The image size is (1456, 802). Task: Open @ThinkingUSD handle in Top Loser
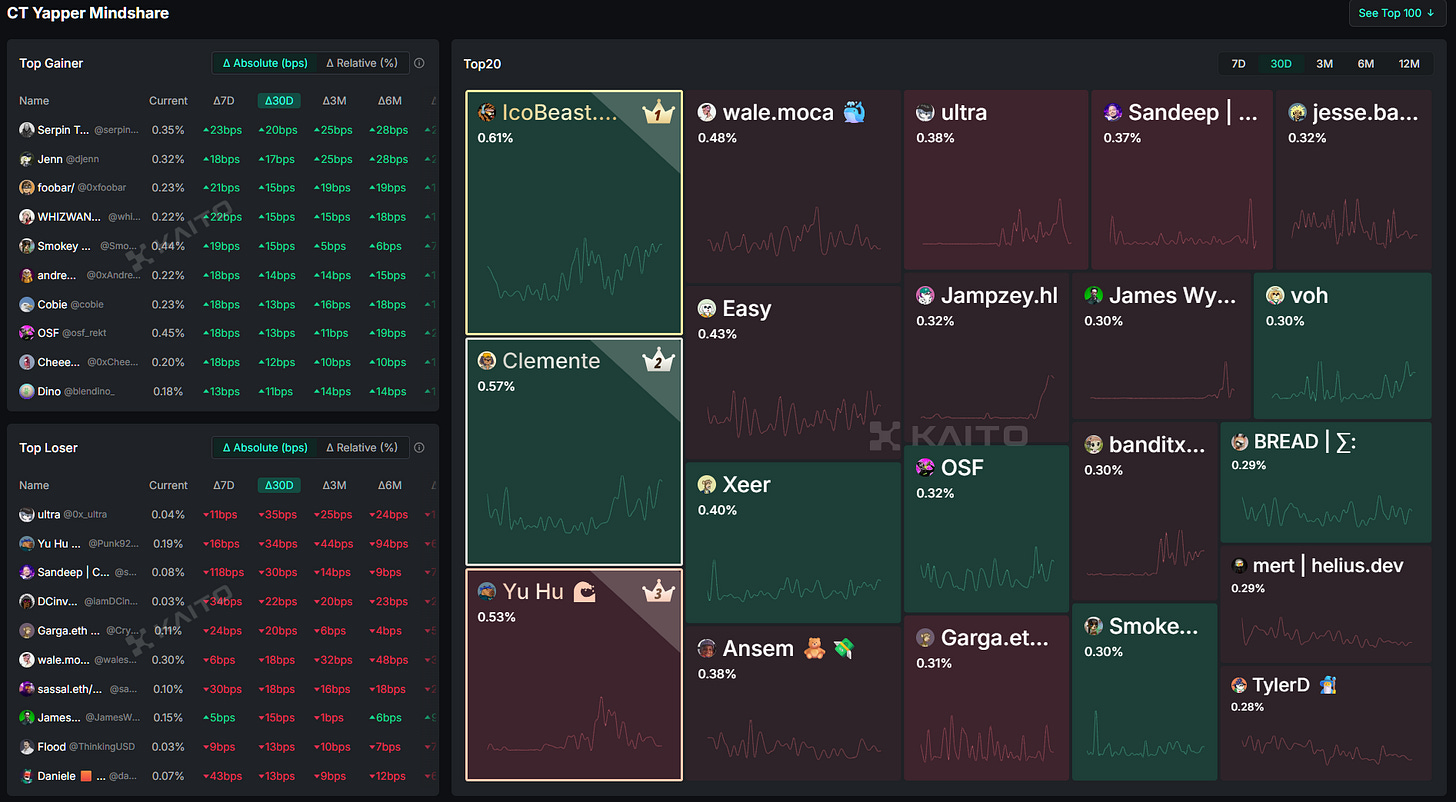point(101,748)
